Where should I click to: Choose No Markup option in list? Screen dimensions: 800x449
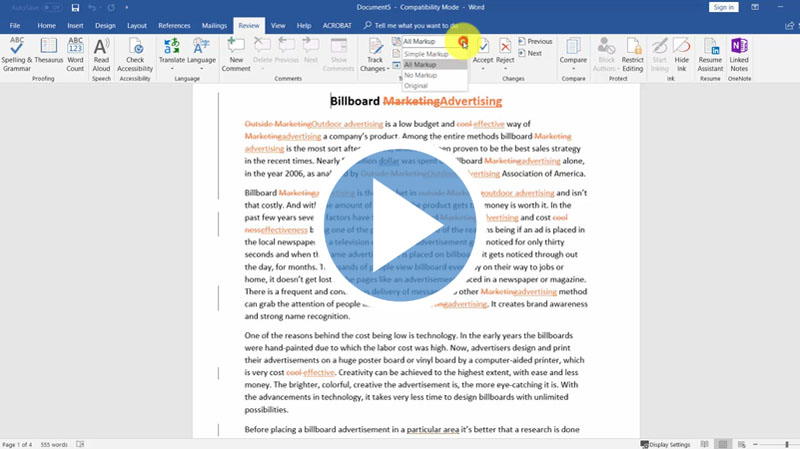point(419,75)
